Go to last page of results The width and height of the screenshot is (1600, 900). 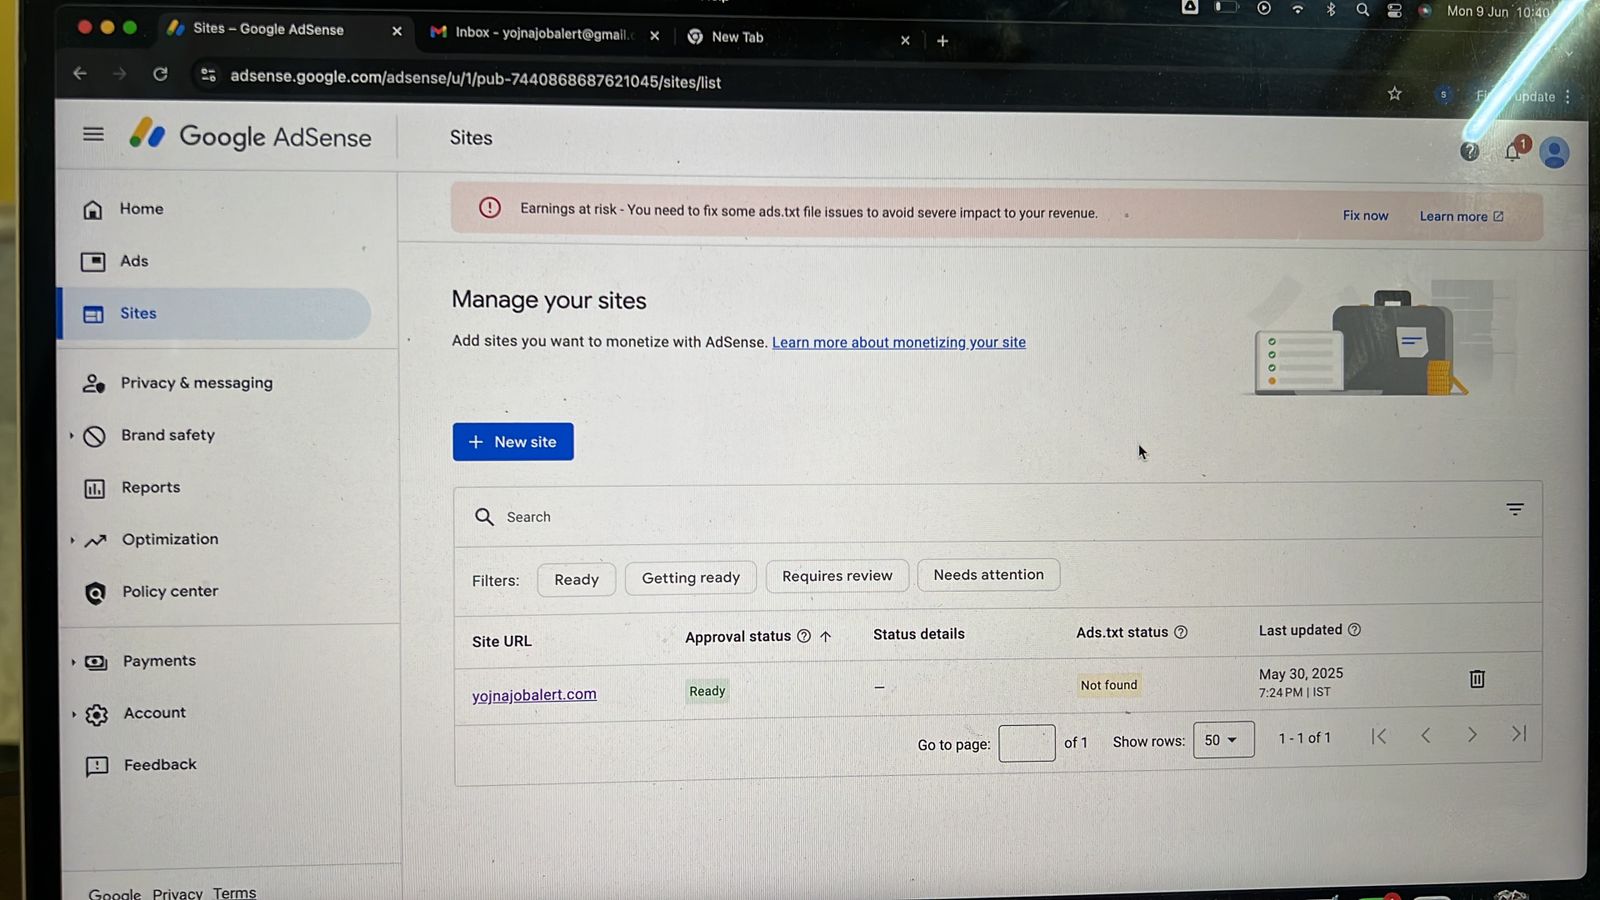point(1518,734)
